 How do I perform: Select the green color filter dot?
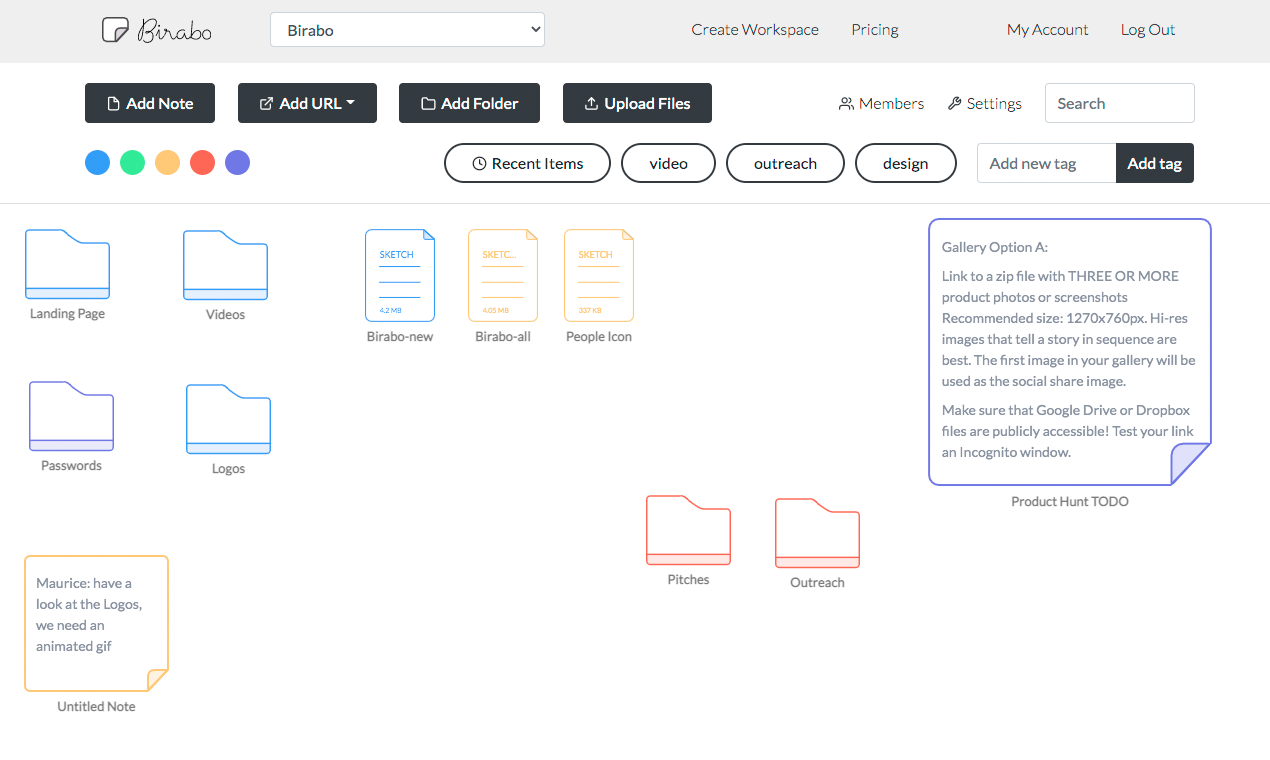point(132,162)
